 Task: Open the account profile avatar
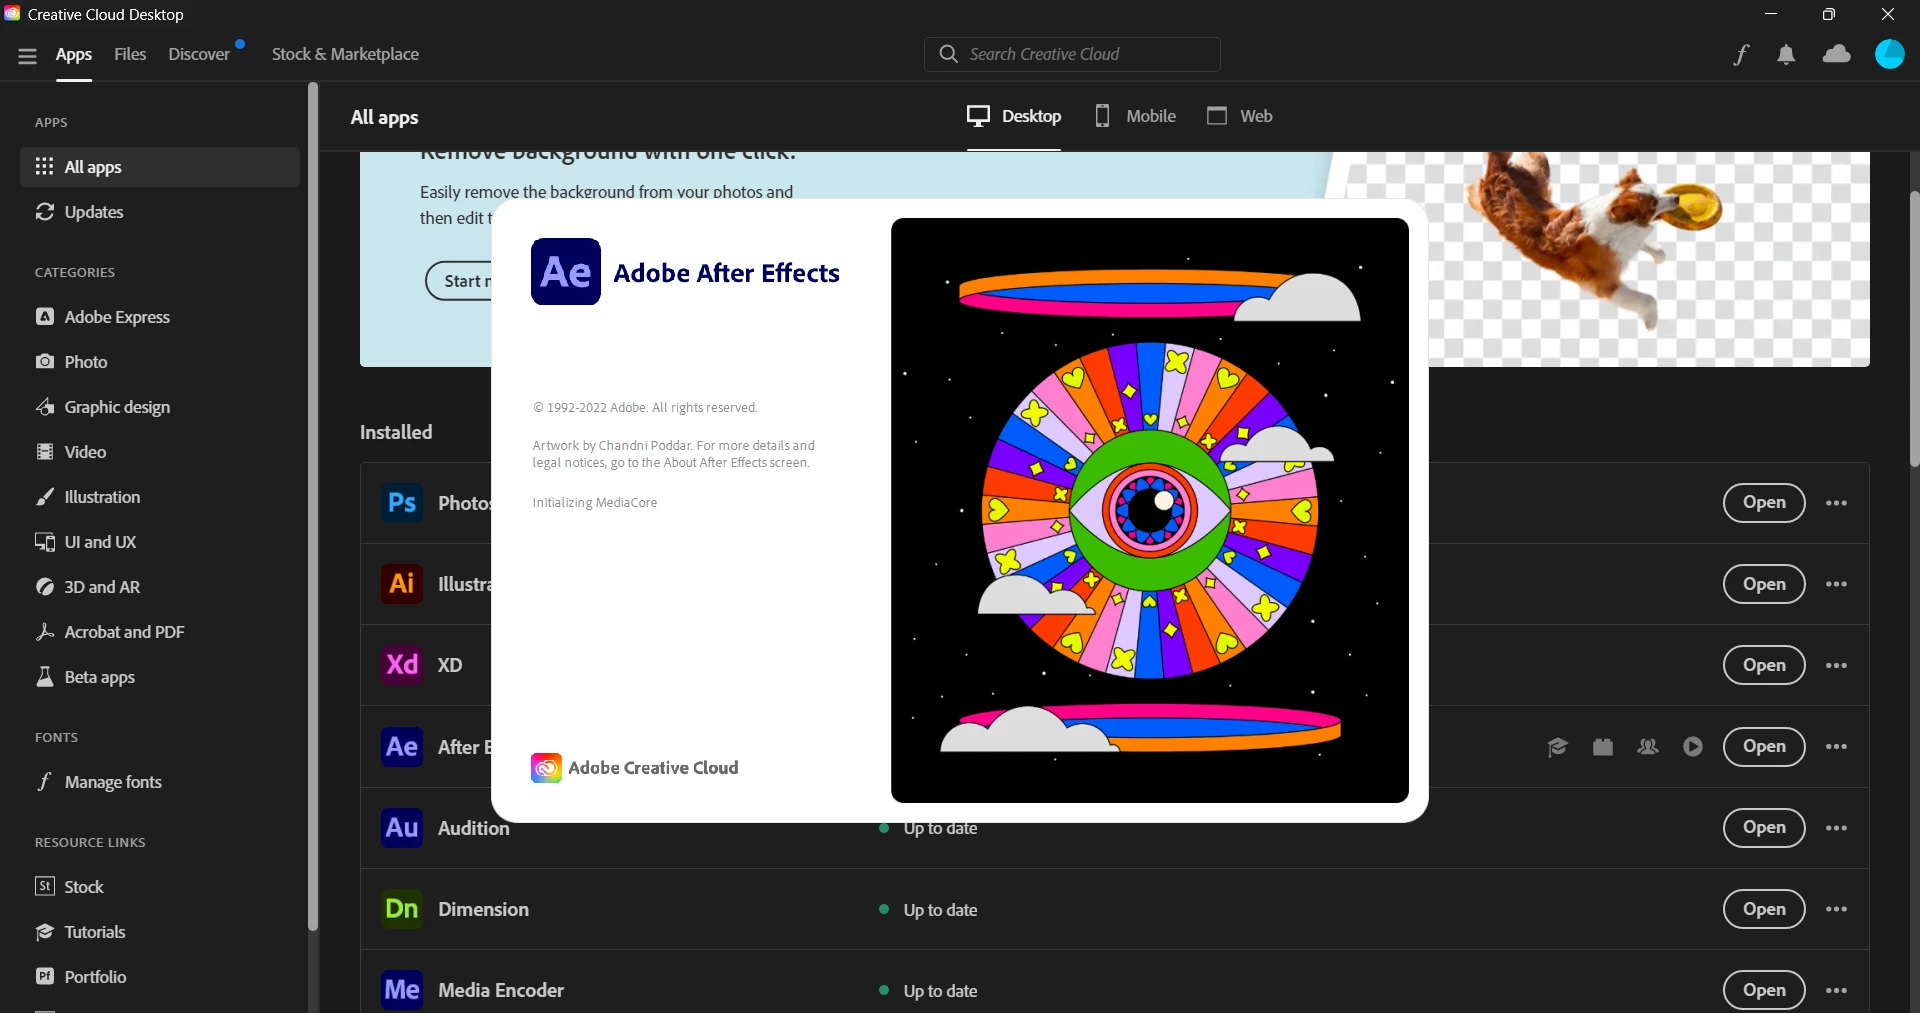(x=1889, y=54)
